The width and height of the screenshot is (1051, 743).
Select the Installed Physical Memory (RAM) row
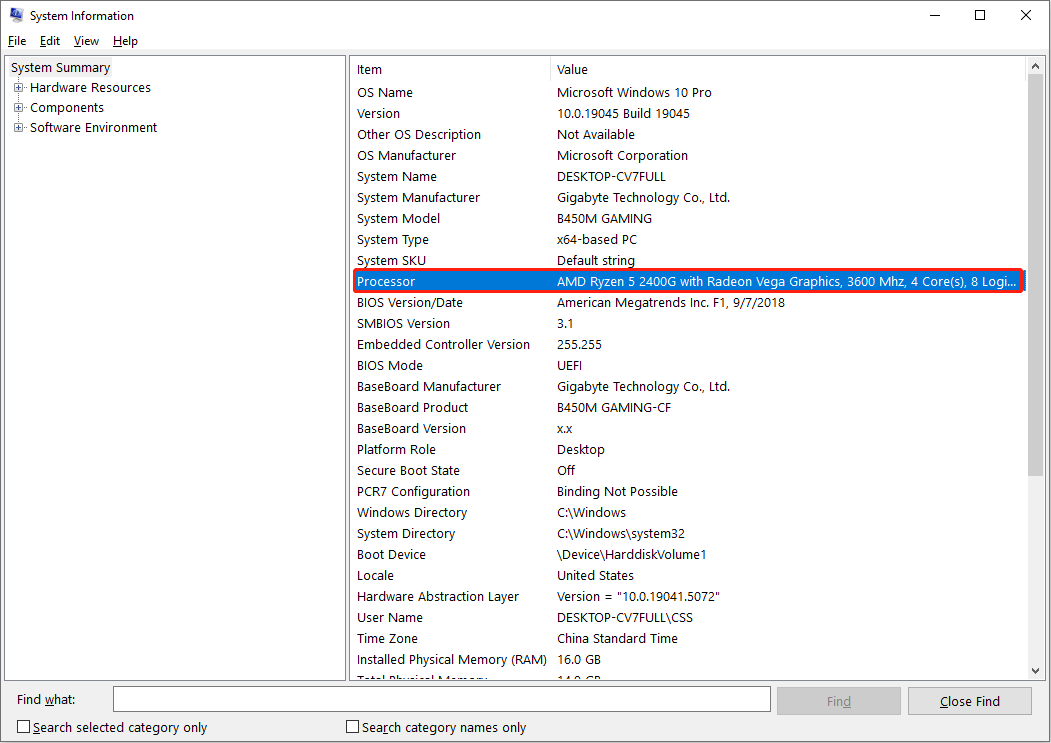click(x=688, y=660)
